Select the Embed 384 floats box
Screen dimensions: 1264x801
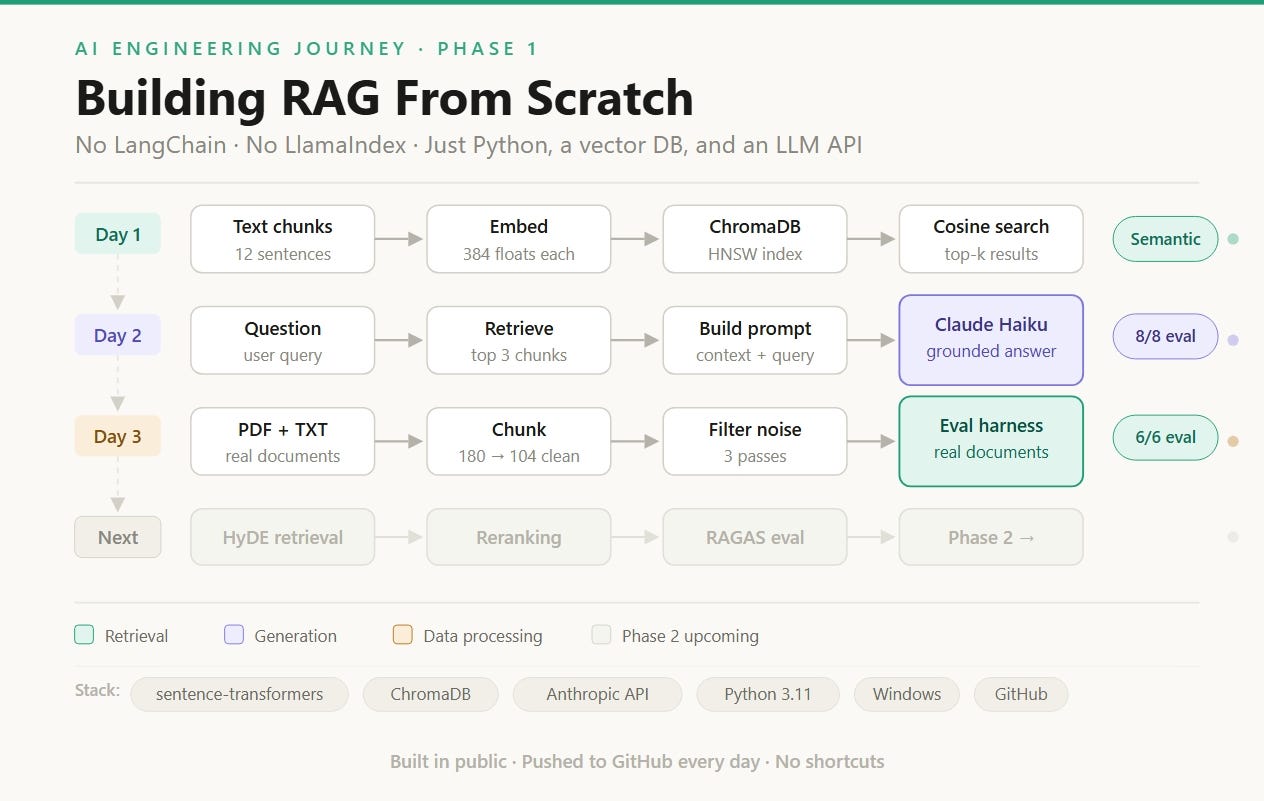pos(519,239)
